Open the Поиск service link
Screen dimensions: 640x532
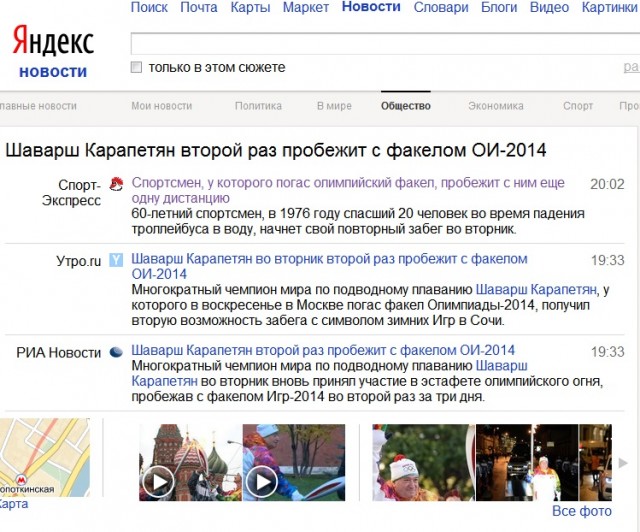(x=149, y=7)
